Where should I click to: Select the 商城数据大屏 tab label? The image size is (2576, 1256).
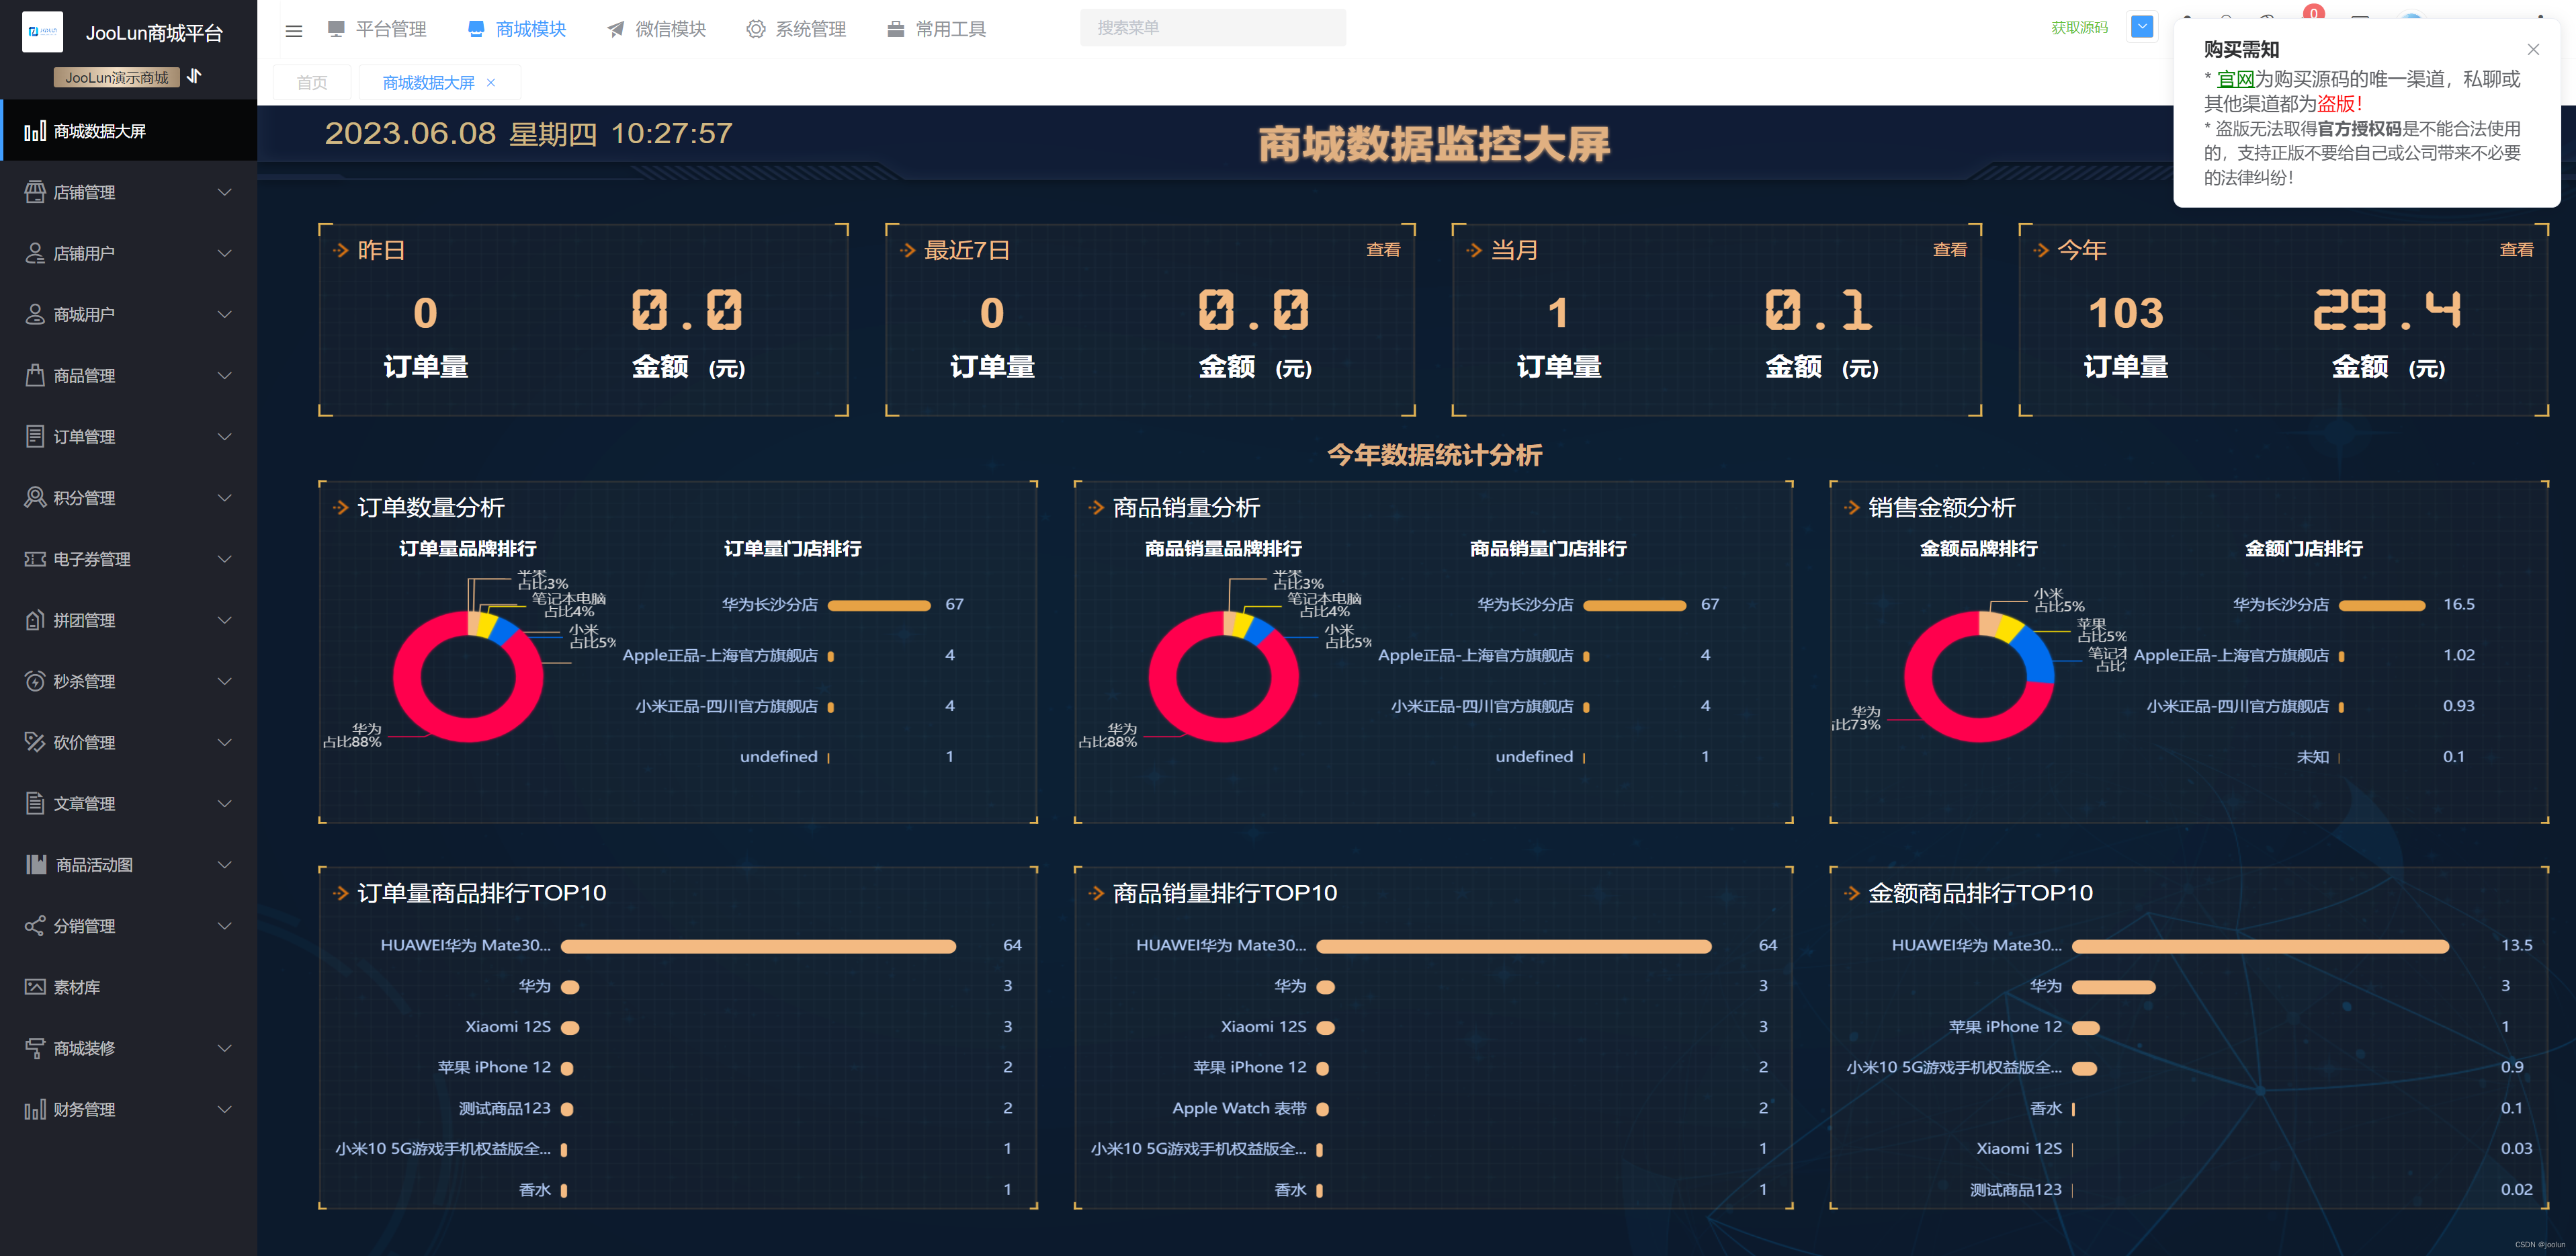[428, 83]
